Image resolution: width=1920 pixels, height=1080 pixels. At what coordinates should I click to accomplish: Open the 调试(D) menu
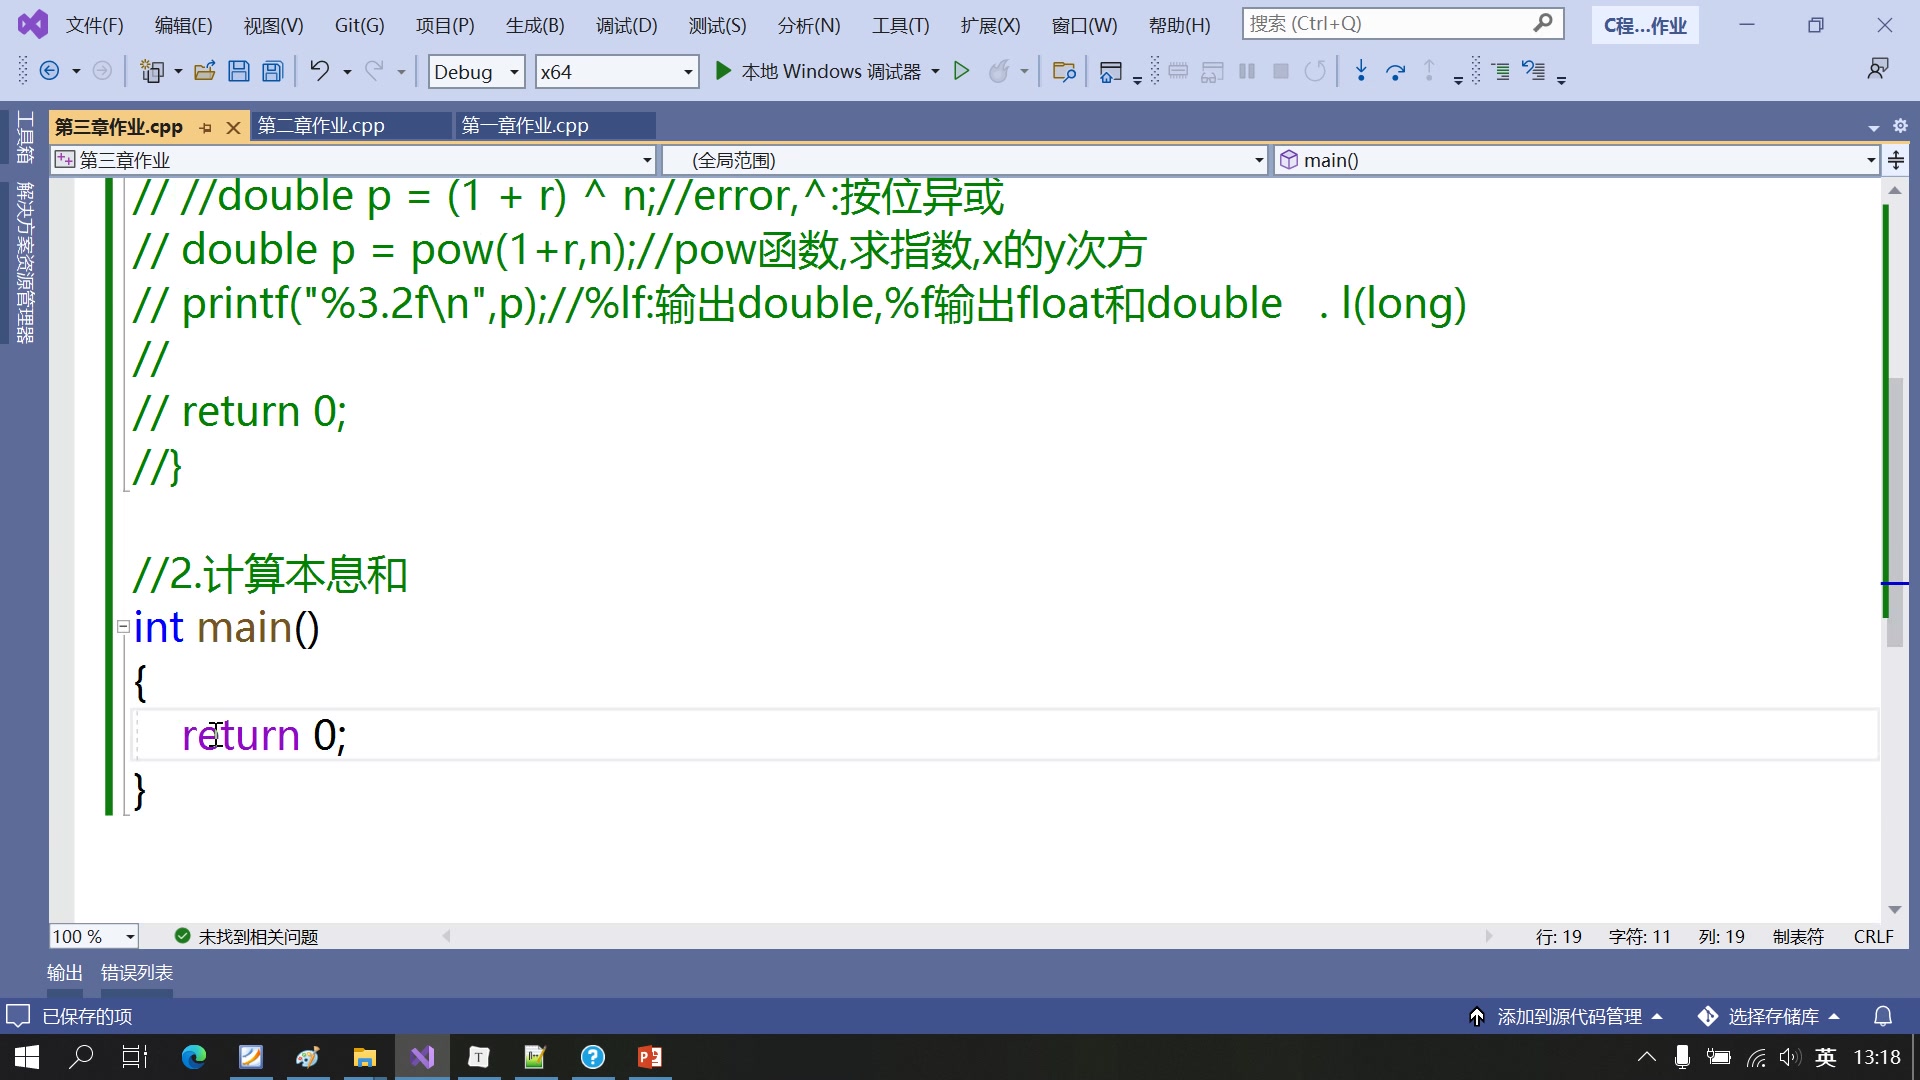(627, 25)
